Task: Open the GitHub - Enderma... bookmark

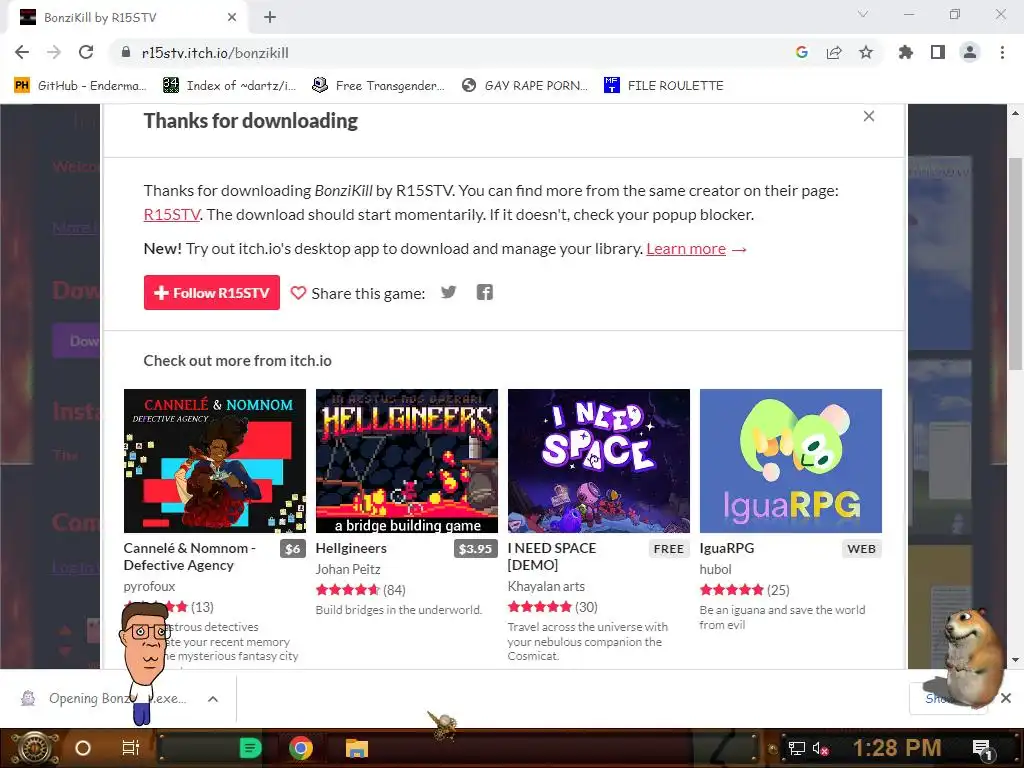Action: tap(81, 86)
